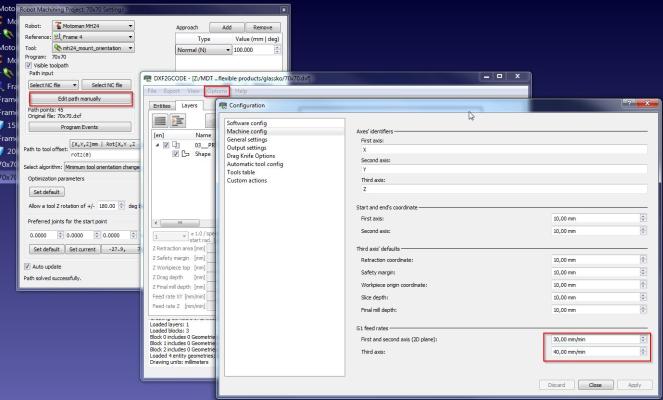
Task: Select Tools table in configuration list
Action: [245, 172]
